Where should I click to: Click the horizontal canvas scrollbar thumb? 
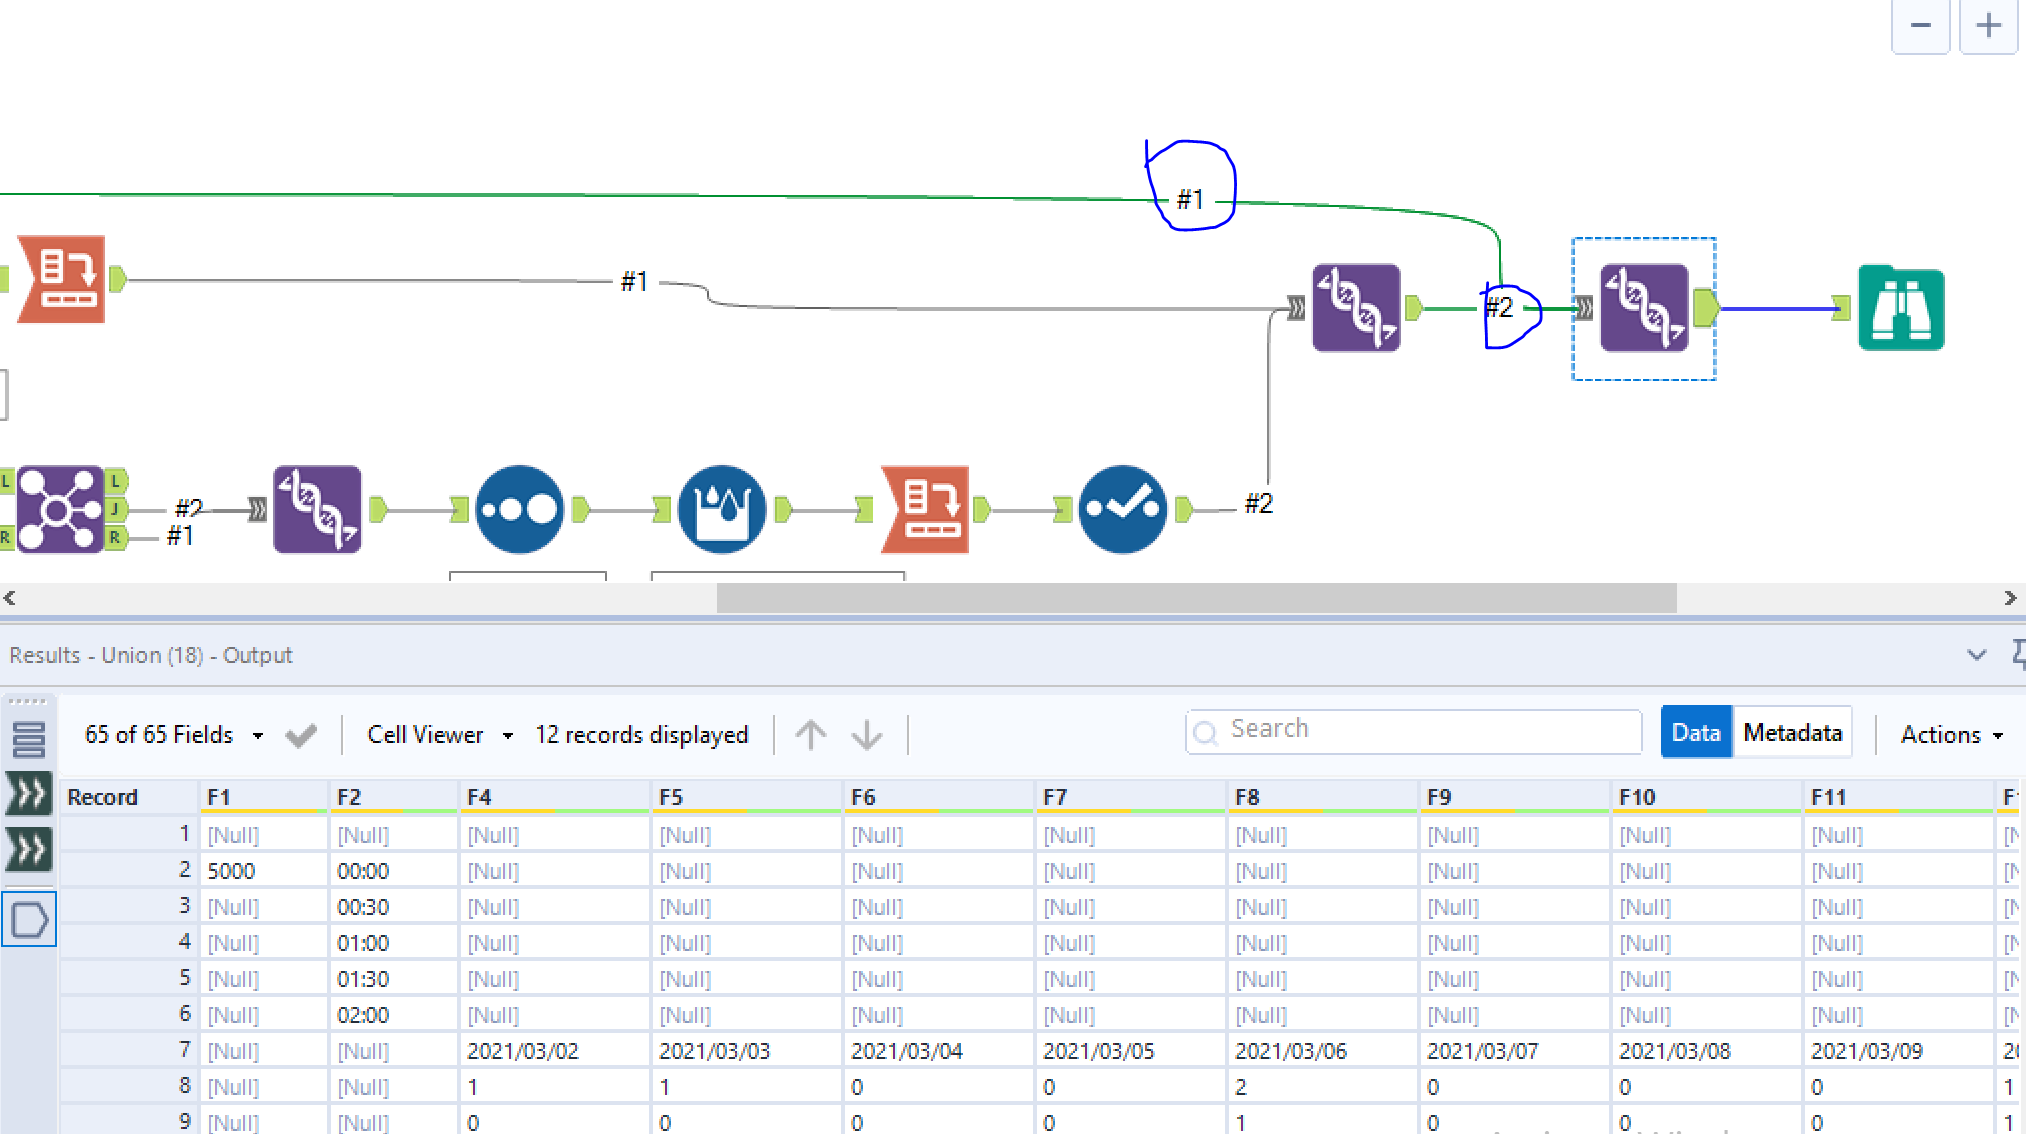[x=1196, y=598]
